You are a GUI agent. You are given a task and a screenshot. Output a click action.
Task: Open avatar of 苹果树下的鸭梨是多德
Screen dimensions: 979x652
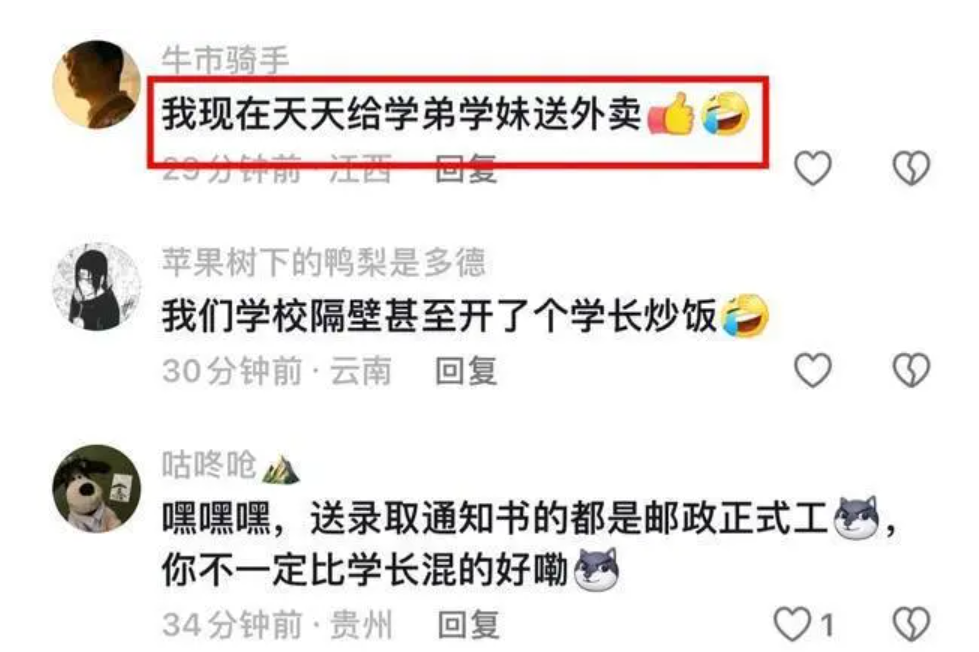pyautogui.click(x=96, y=287)
